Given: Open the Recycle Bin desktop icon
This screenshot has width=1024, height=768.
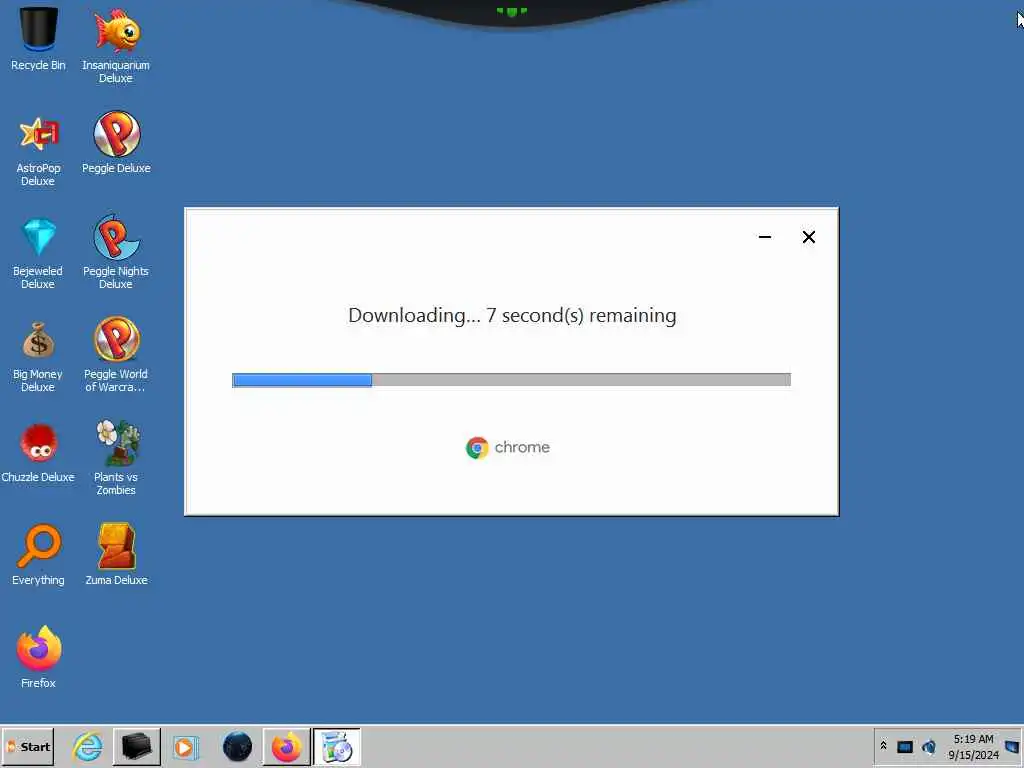Looking at the screenshot, I should [38, 38].
